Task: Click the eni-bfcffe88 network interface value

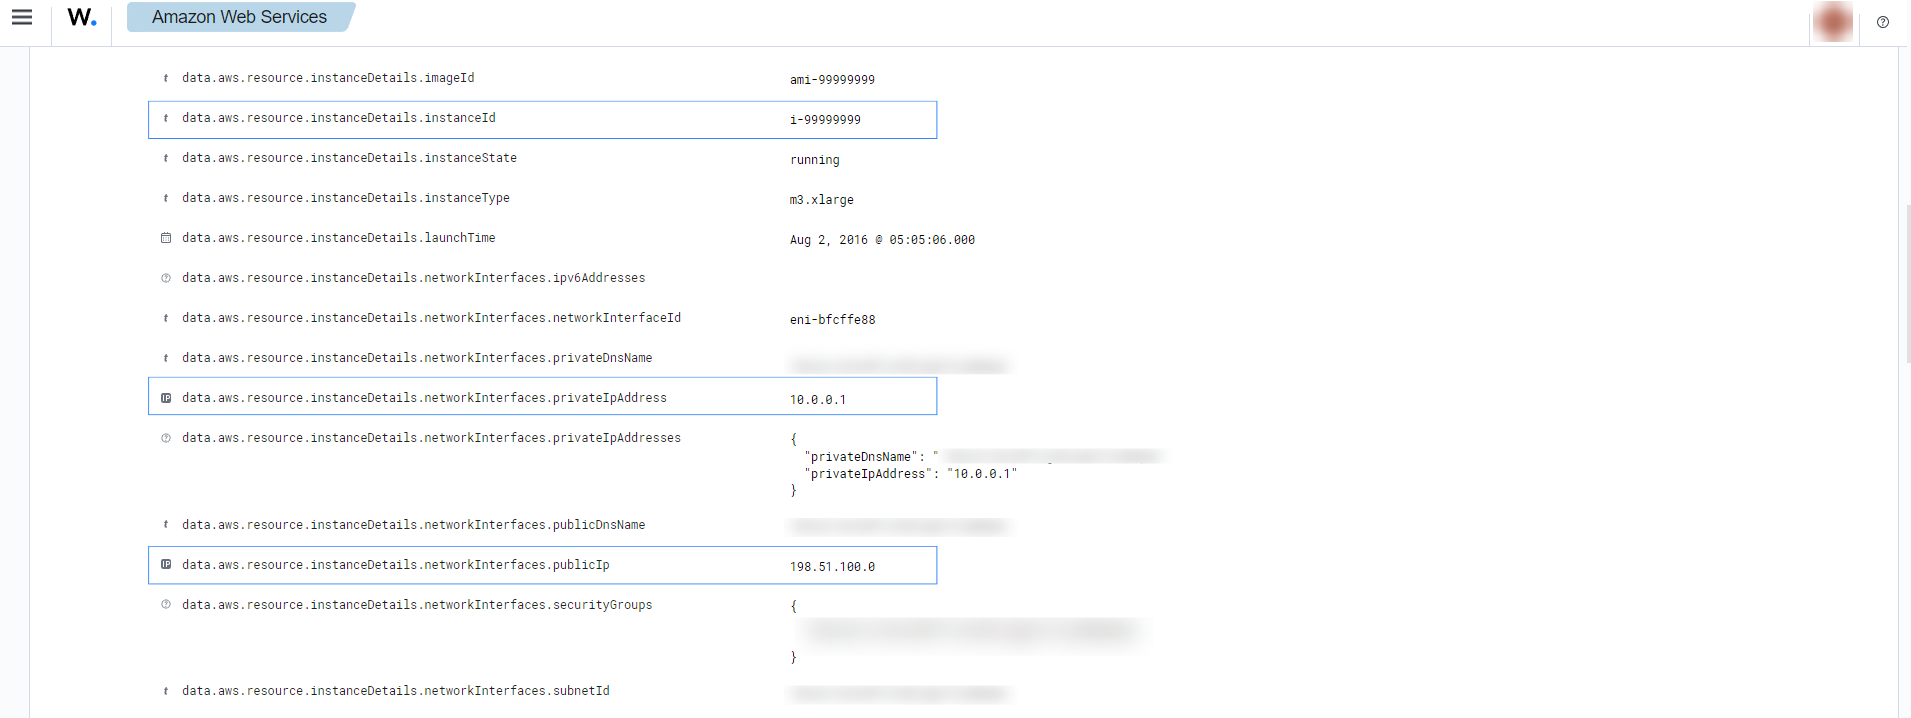Action: point(832,320)
